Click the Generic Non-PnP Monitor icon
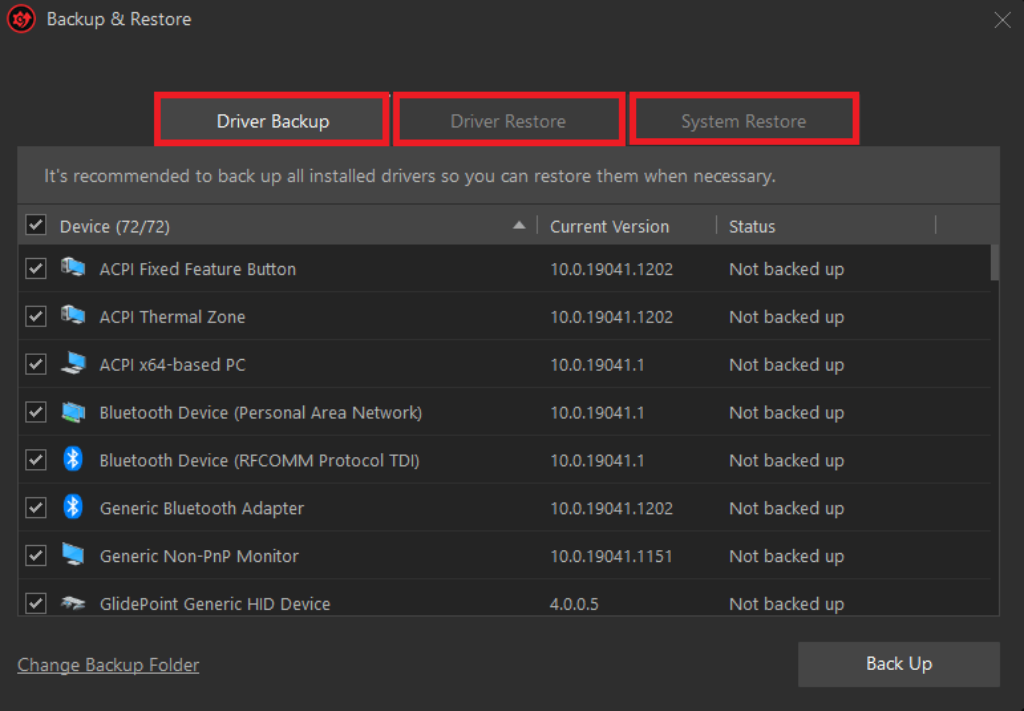This screenshot has width=1024, height=711. pyautogui.click(x=73, y=554)
